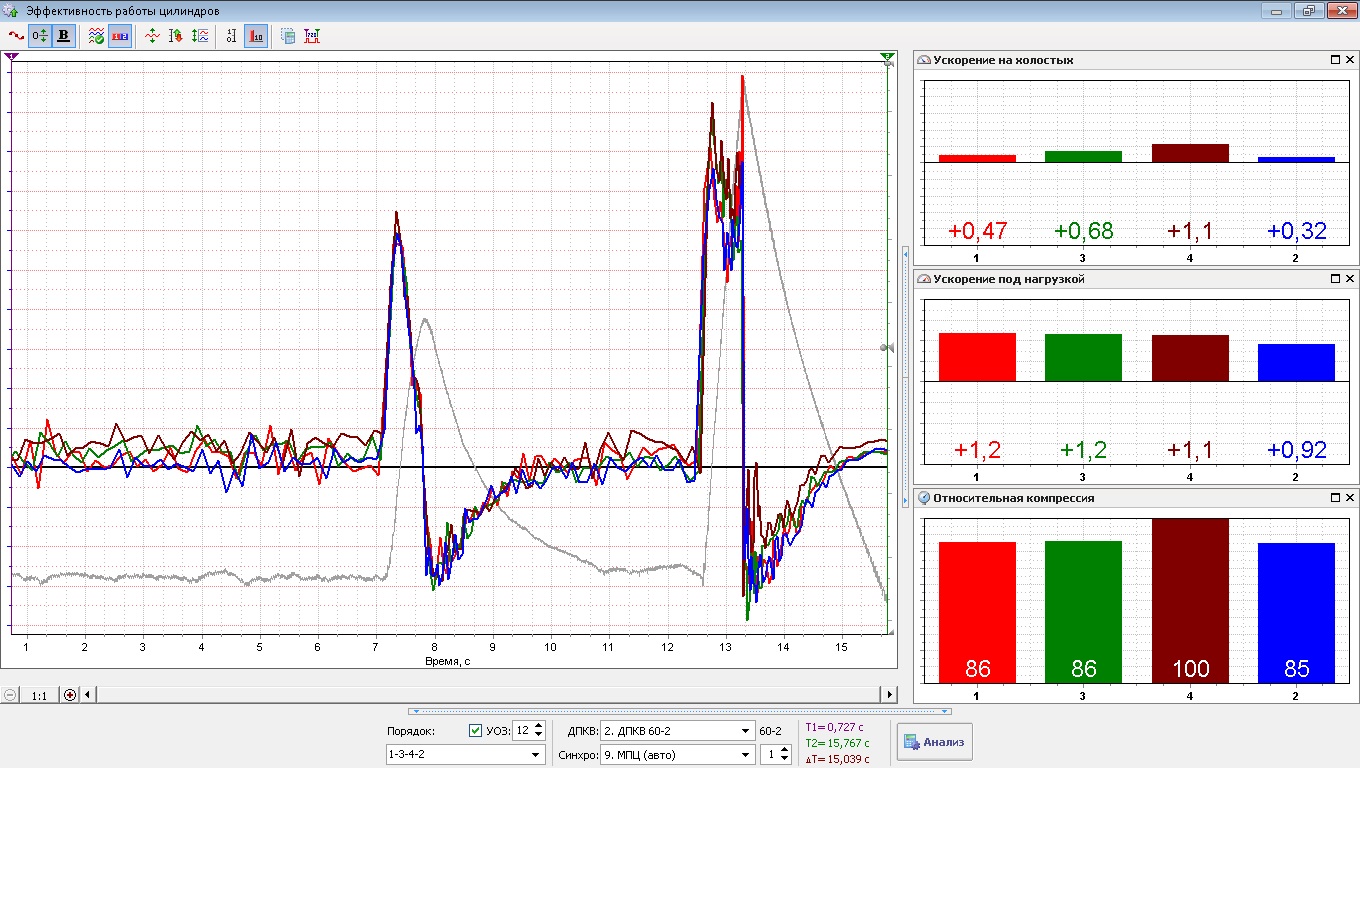1360x900 pixels.
Task: Click the Время, с axis label
Action: coord(447,661)
